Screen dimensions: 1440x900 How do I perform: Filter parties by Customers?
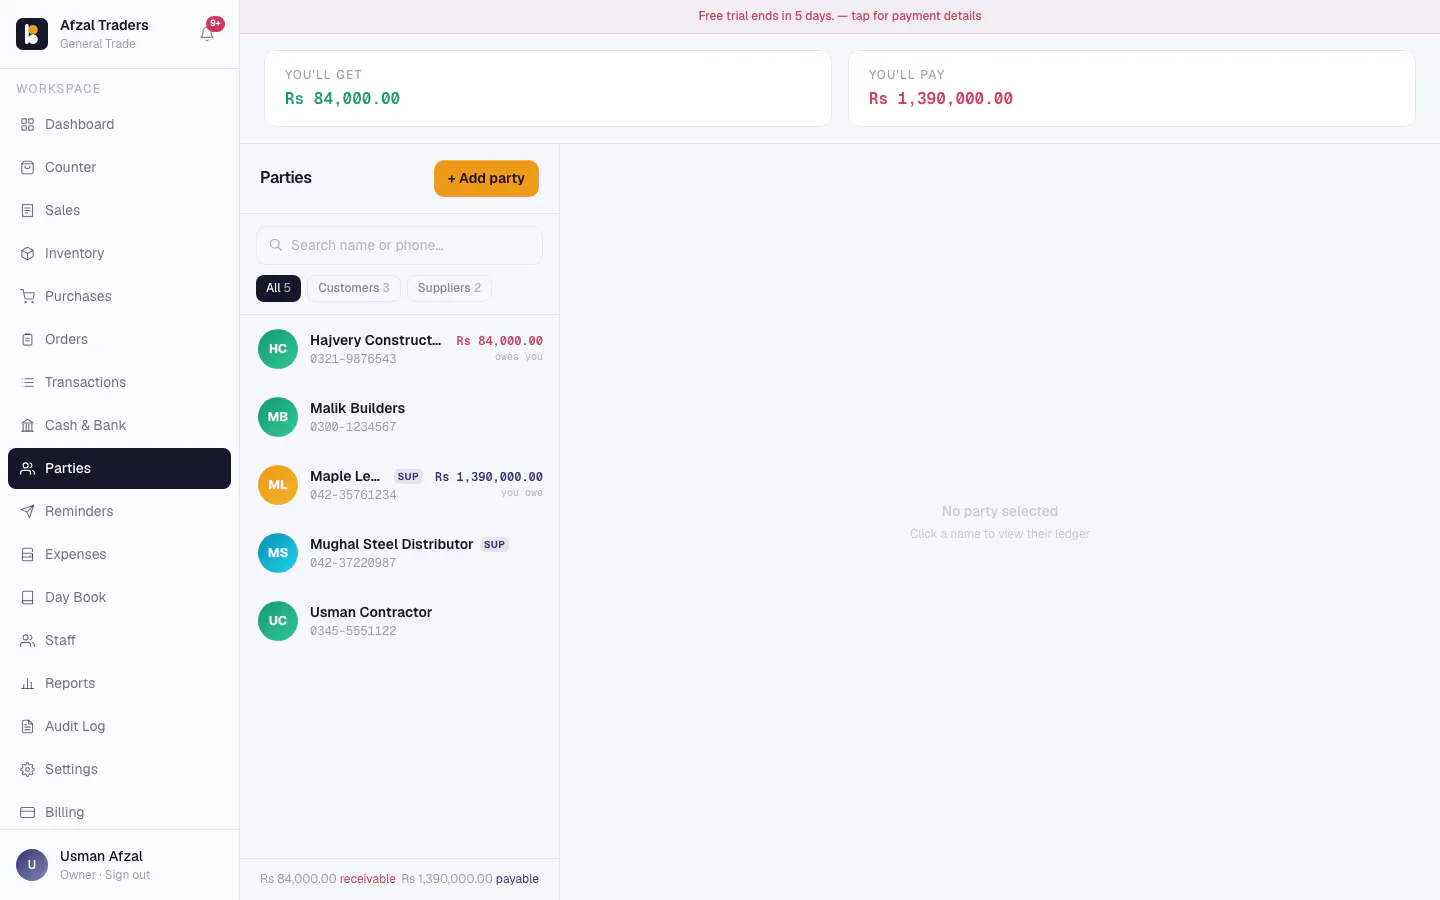click(354, 288)
